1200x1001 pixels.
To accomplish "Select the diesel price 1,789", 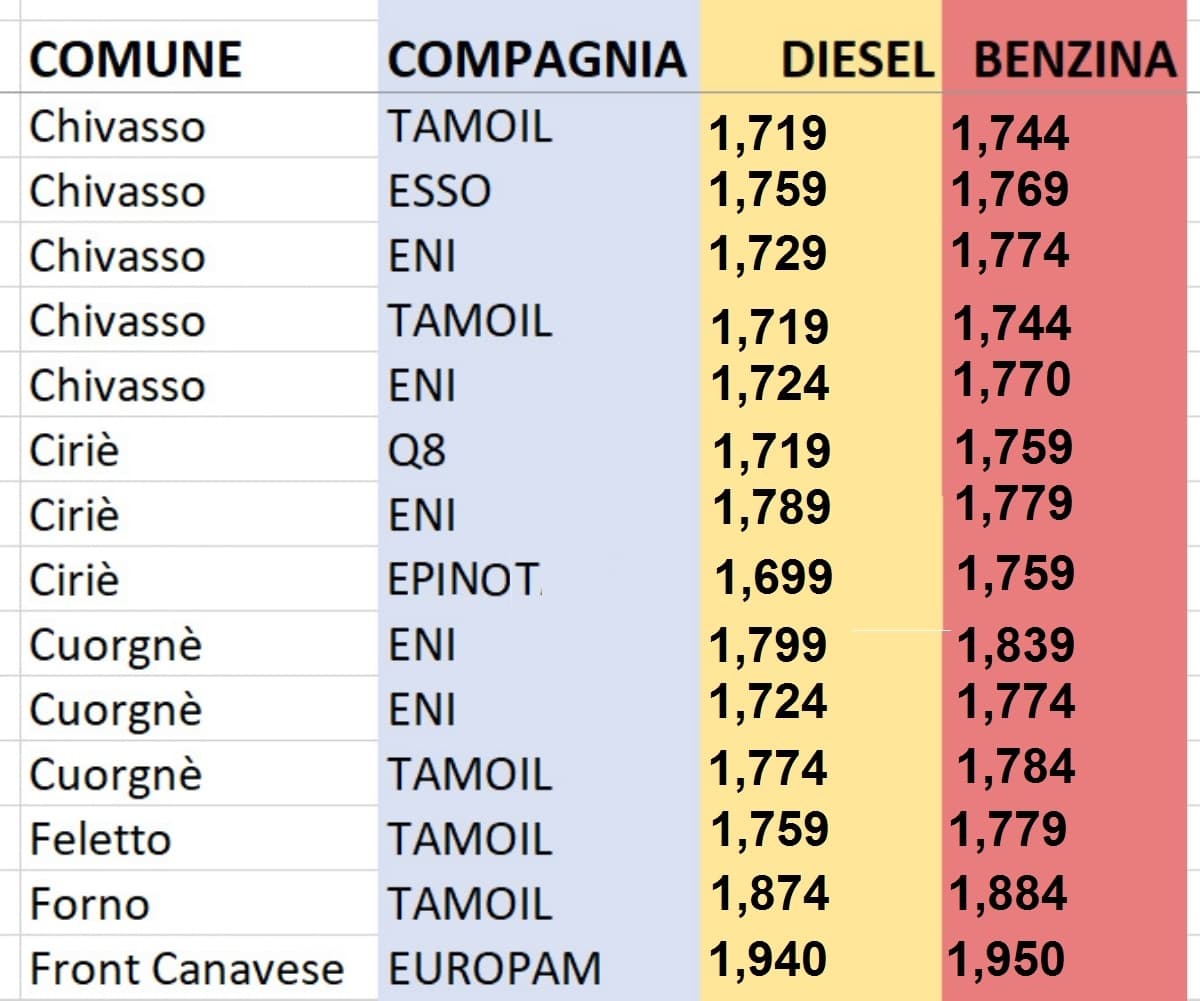I will tap(771, 507).
